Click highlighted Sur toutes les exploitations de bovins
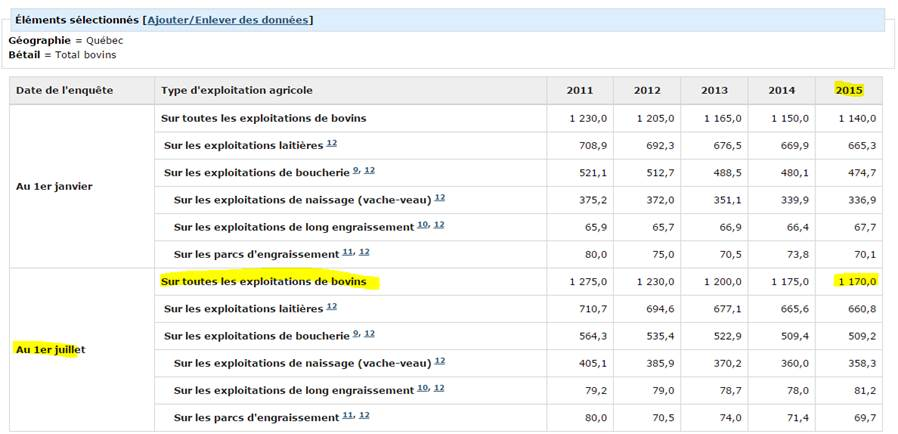This screenshot has height=434, width=898. click(x=263, y=282)
